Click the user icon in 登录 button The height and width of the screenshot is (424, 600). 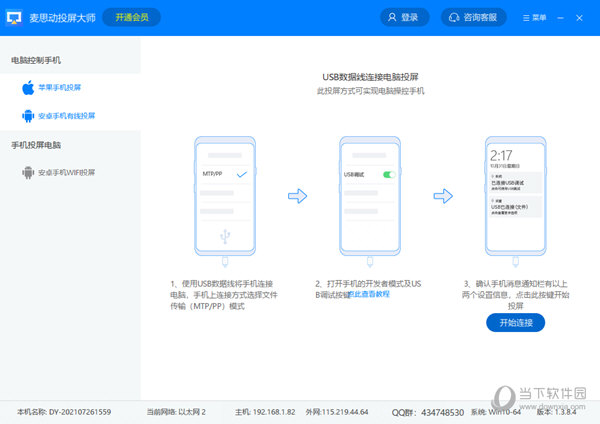click(392, 17)
